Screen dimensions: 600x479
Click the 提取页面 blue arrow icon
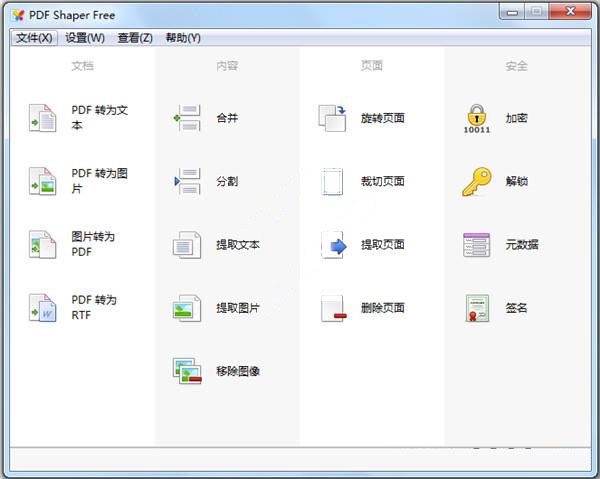coord(334,245)
